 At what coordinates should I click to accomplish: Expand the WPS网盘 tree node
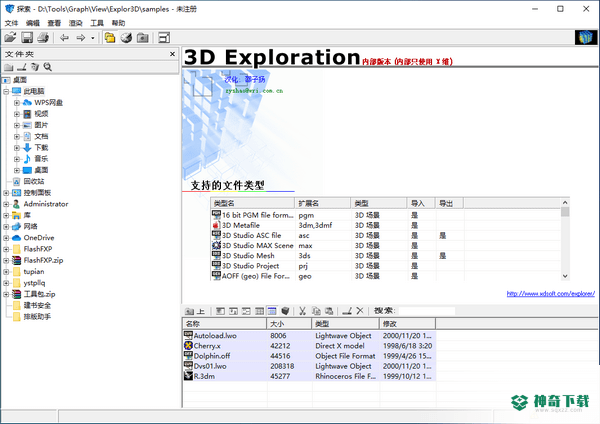(16, 103)
